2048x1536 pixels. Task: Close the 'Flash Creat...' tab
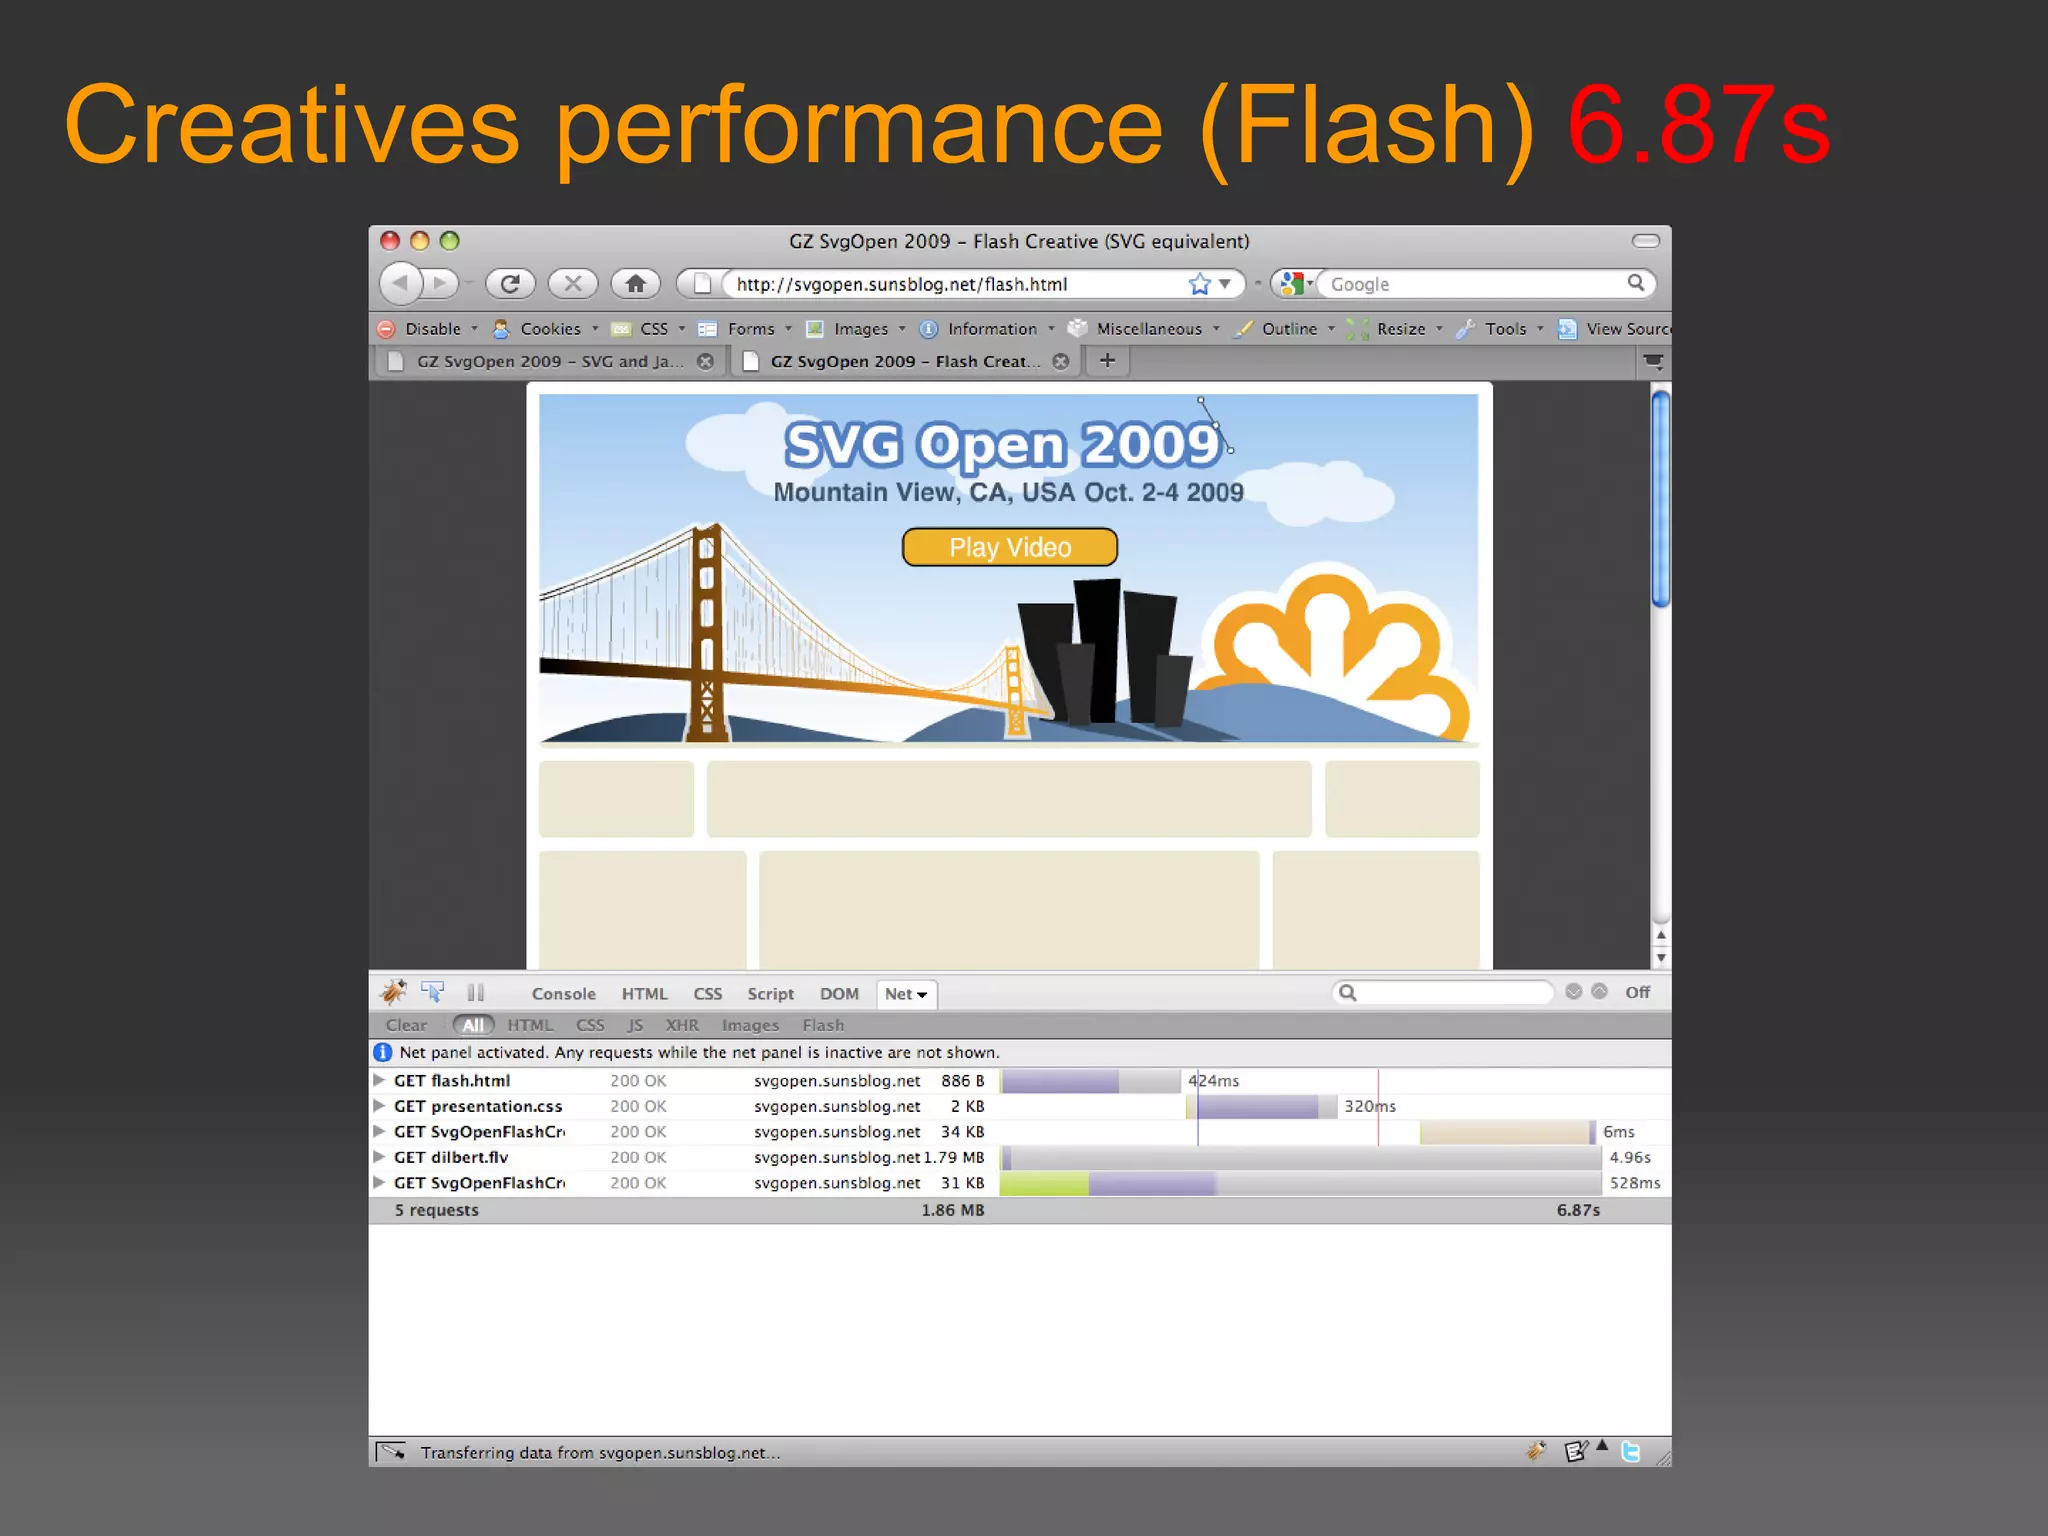coord(1061,362)
